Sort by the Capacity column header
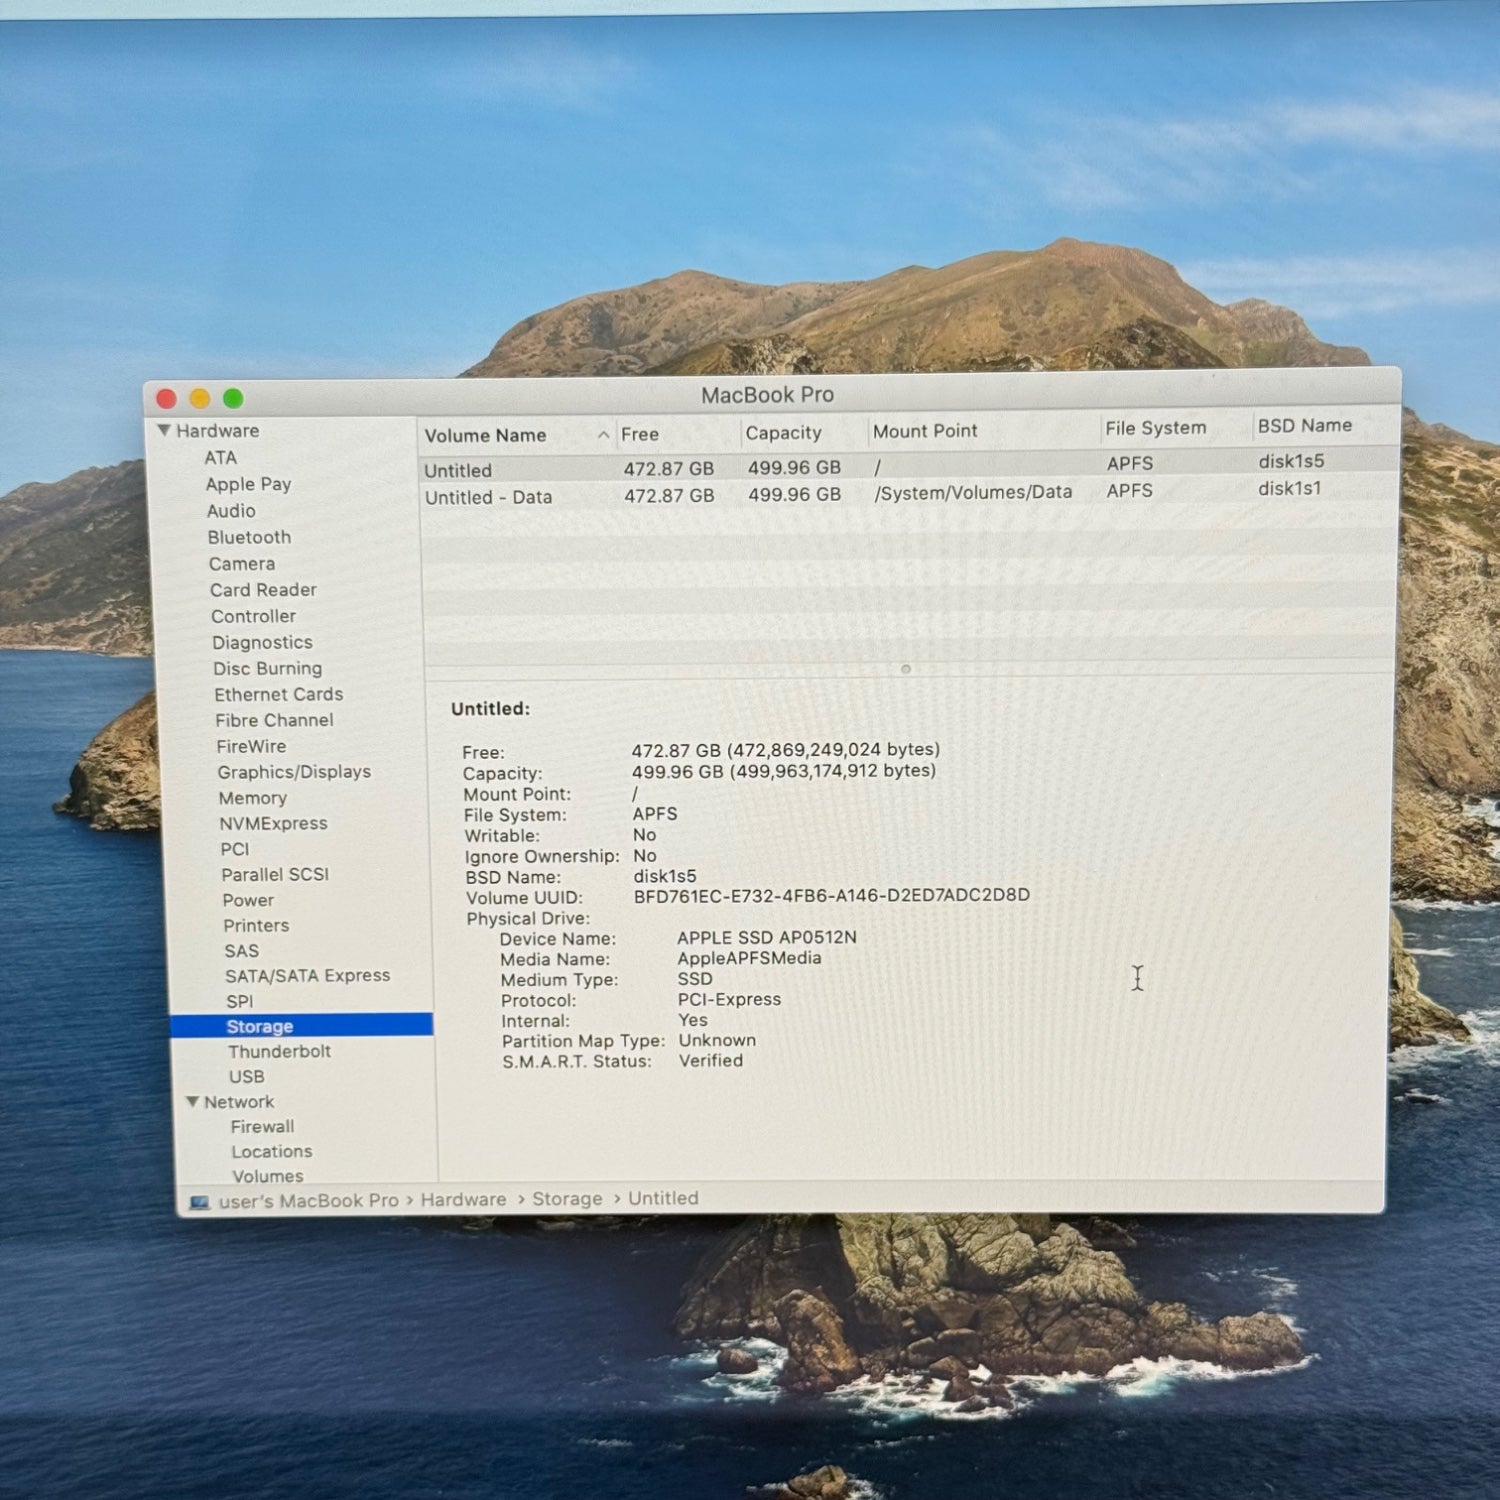This screenshot has height=1500, width=1500. pos(783,433)
